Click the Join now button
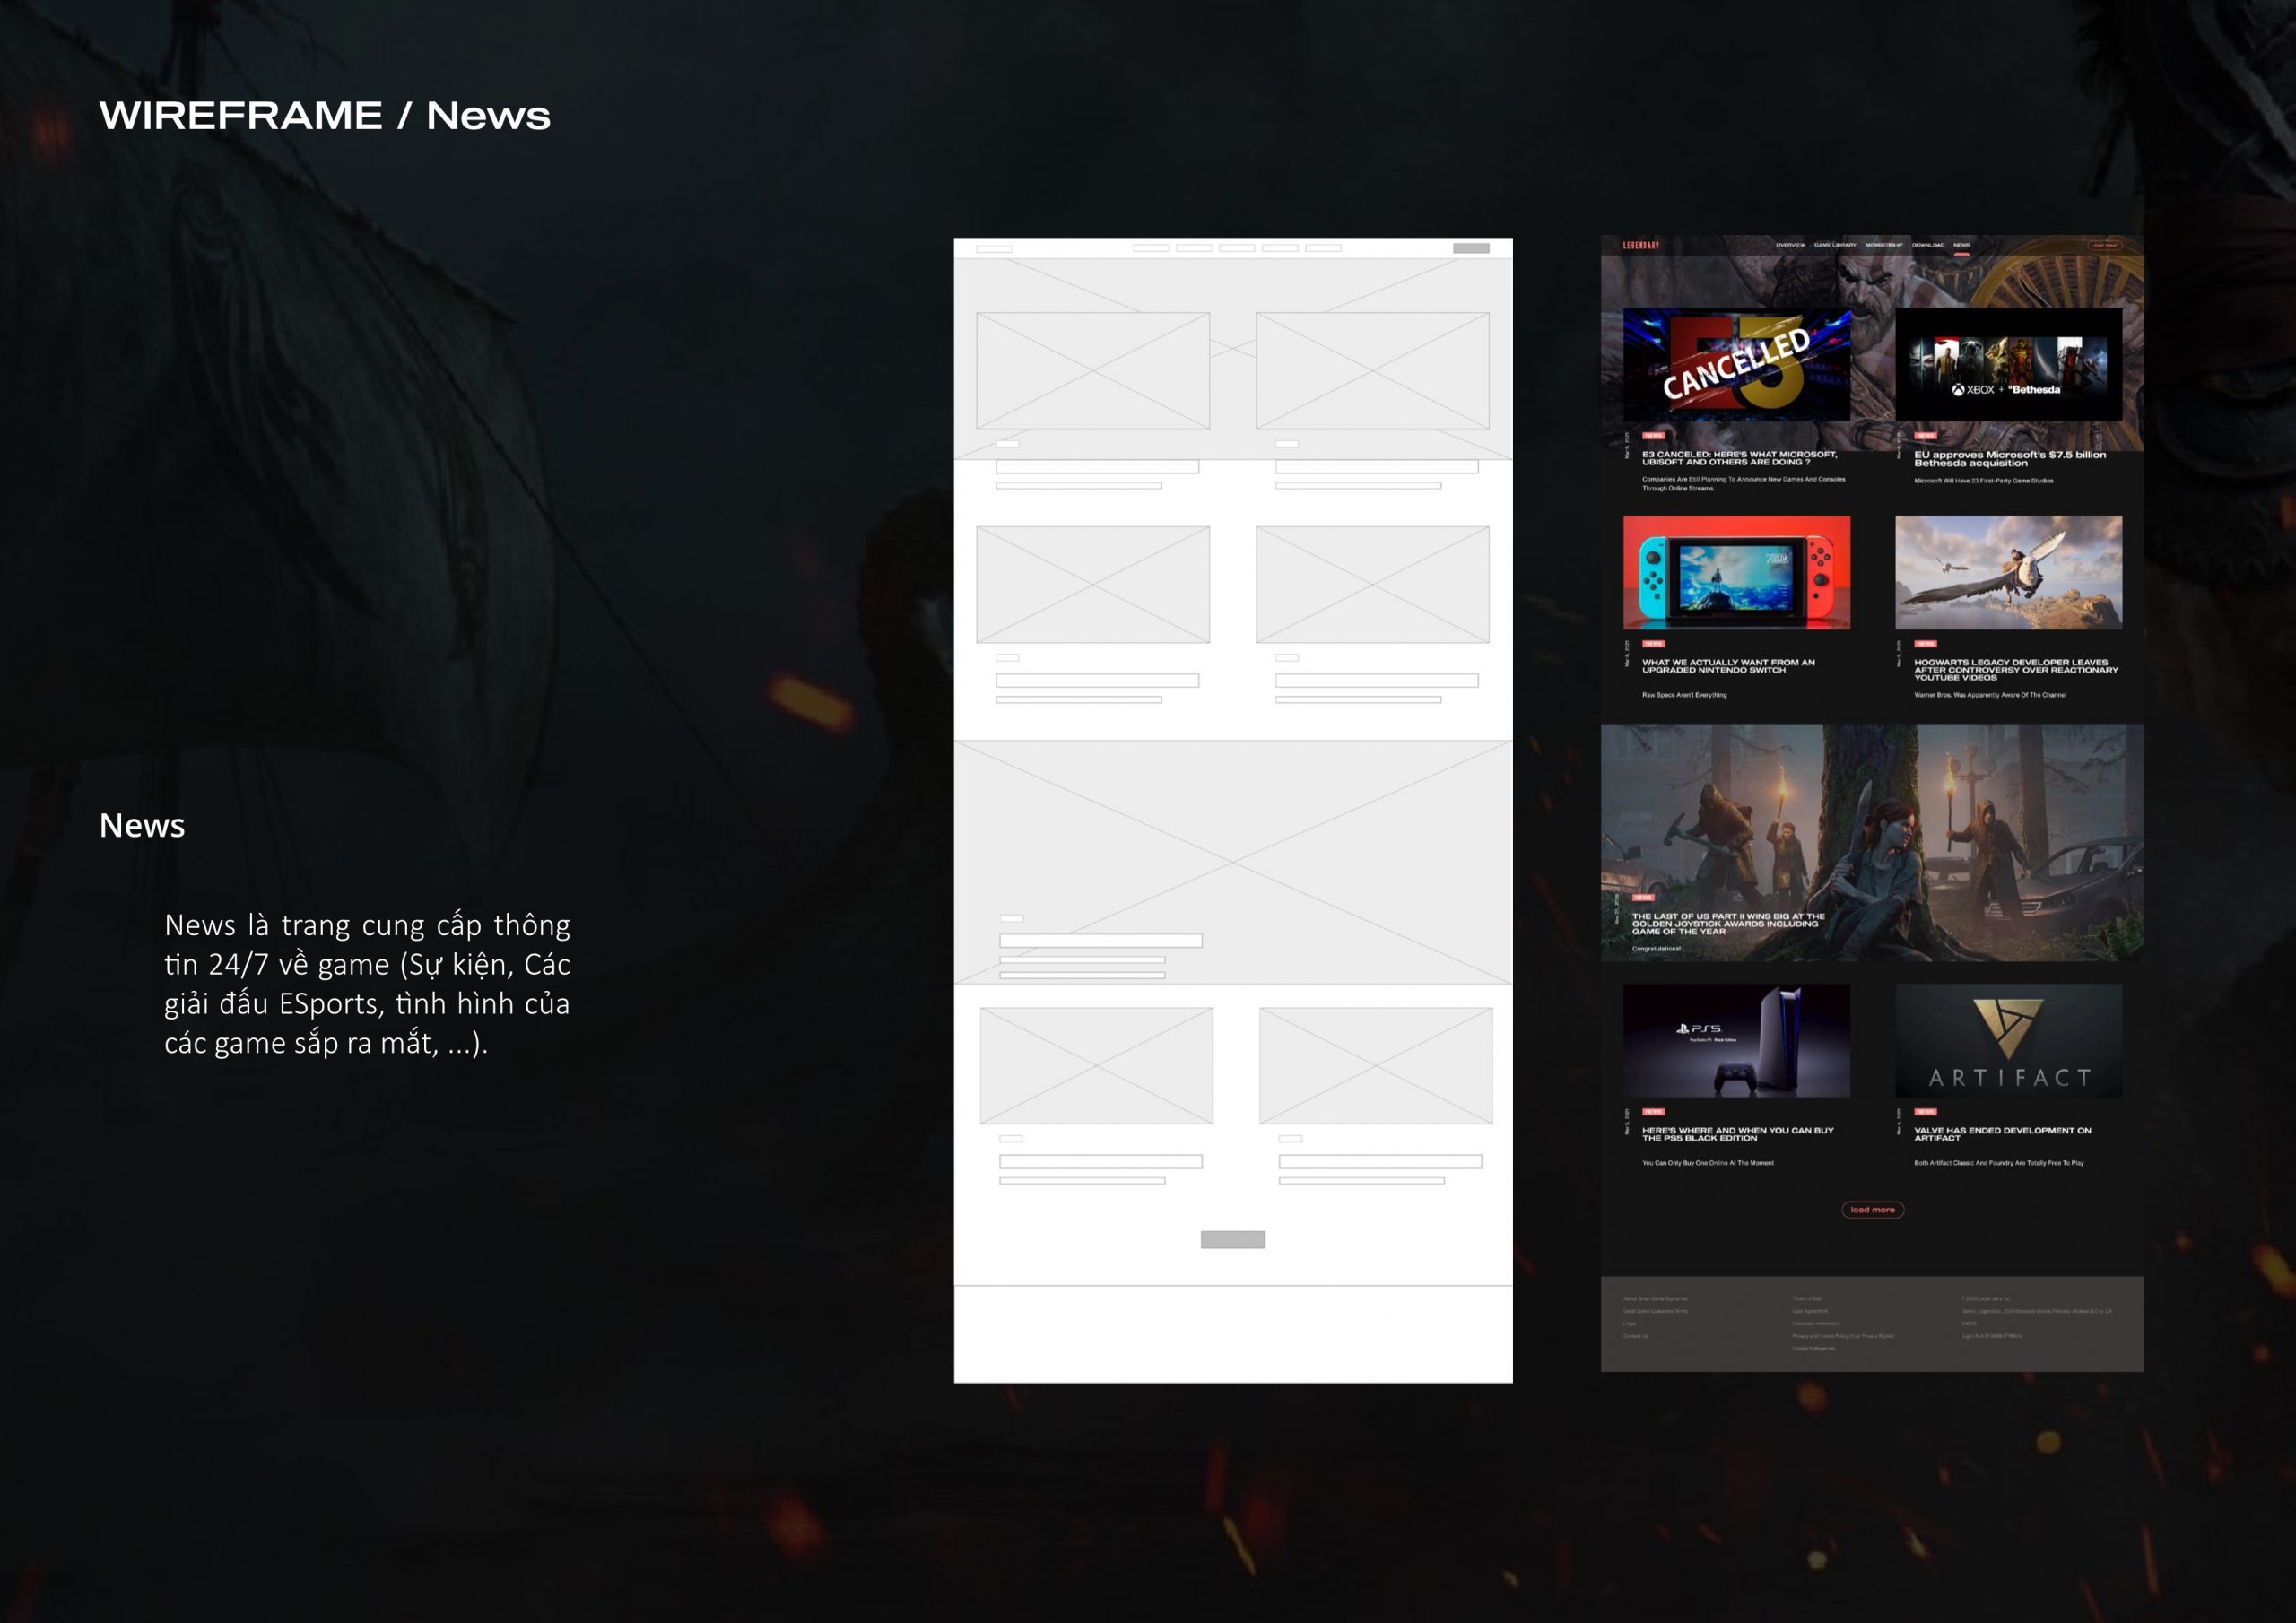The image size is (2296, 1623). pos(2104,245)
